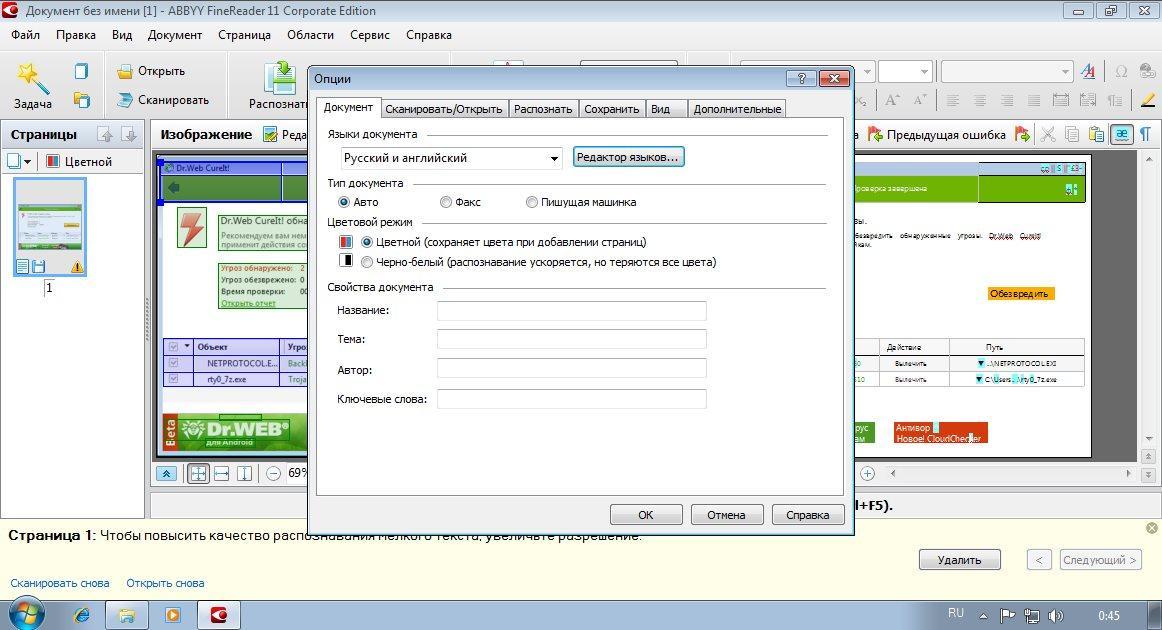
Task: Click the AA style editor icon
Action: tap(1088, 71)
